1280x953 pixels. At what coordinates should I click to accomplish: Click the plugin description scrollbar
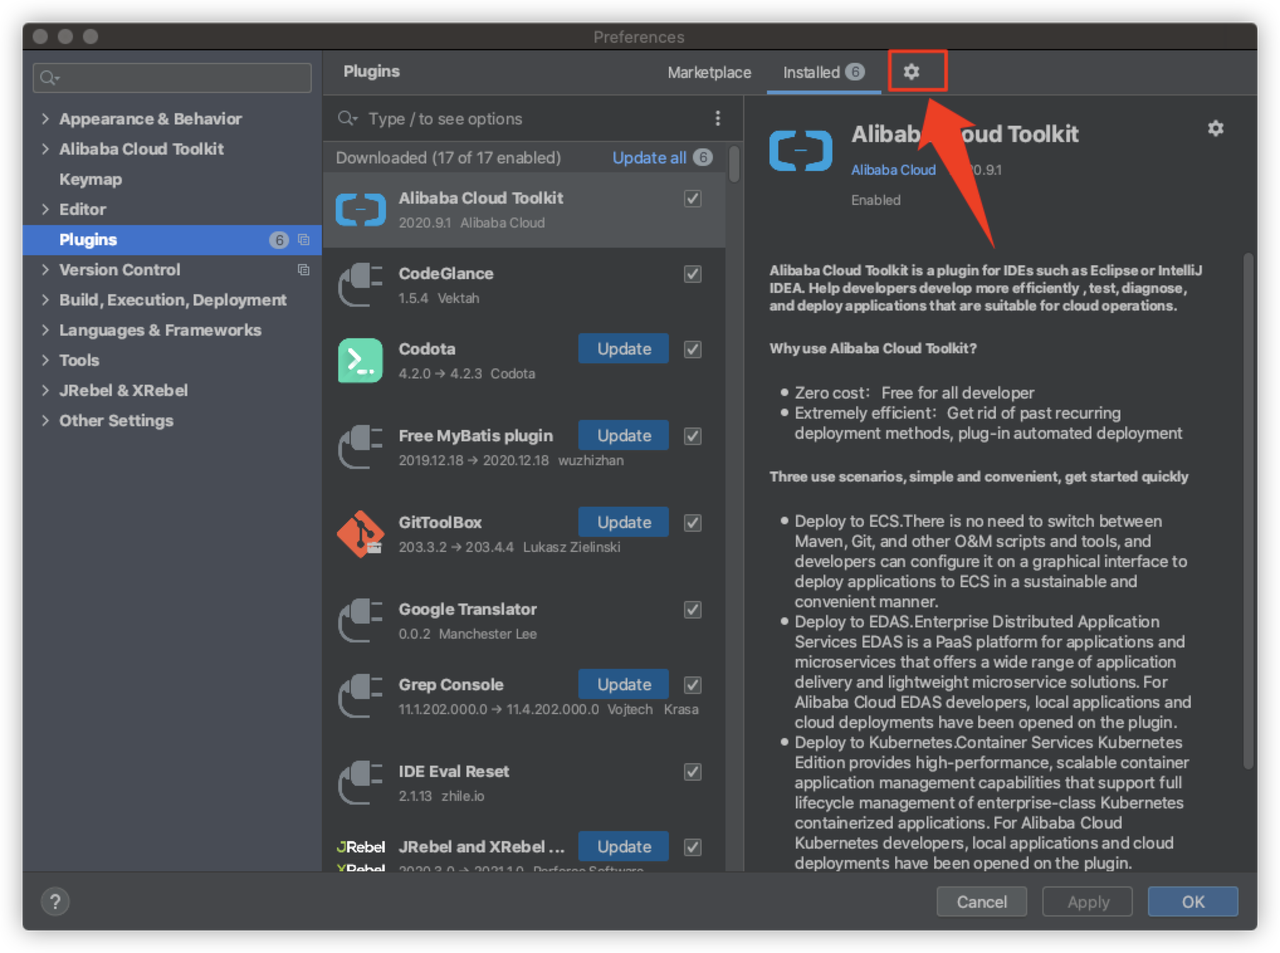(1248, 510)
